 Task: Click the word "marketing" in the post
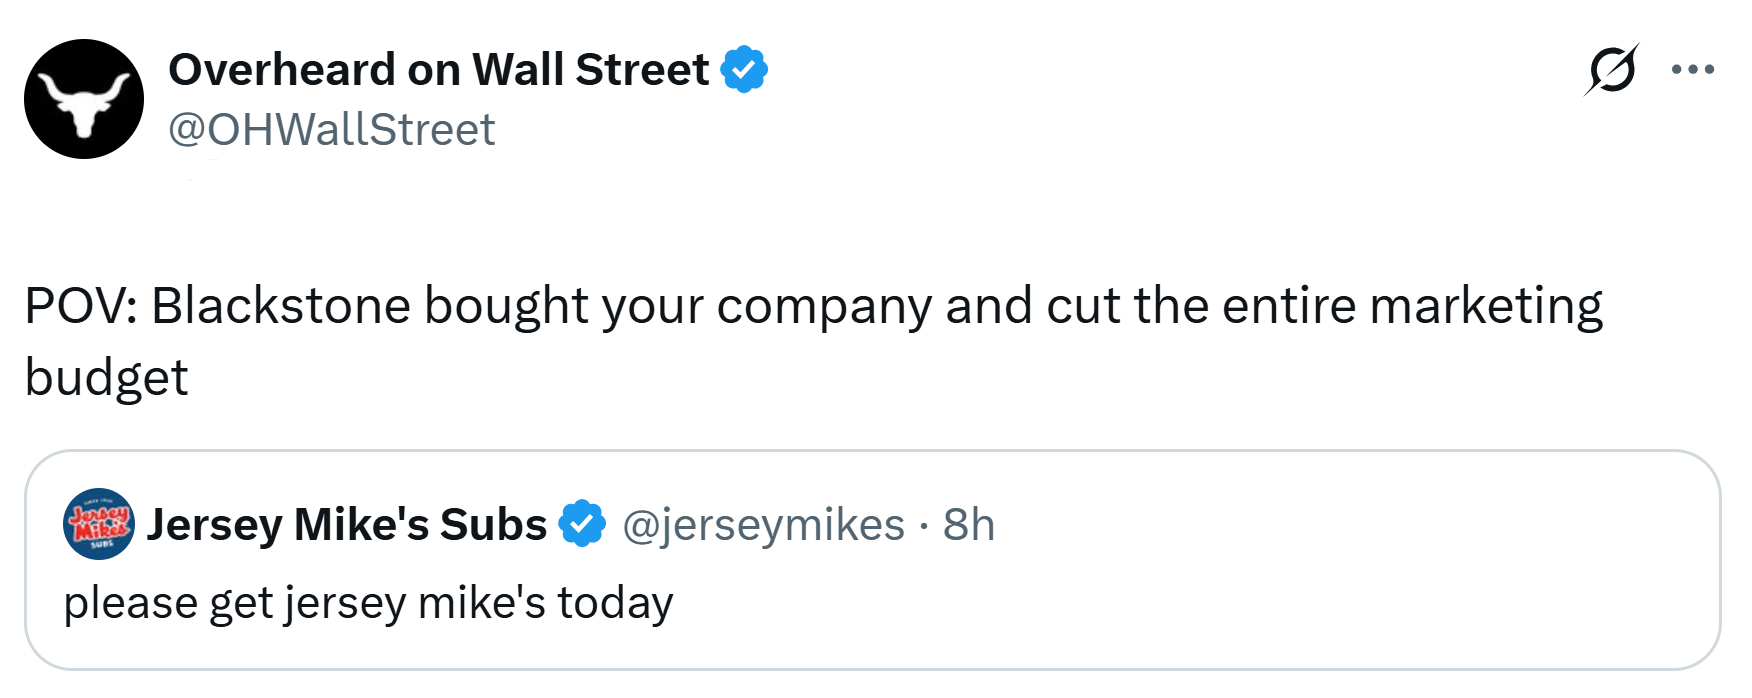pyautogui.click(x=1486, y=306)
